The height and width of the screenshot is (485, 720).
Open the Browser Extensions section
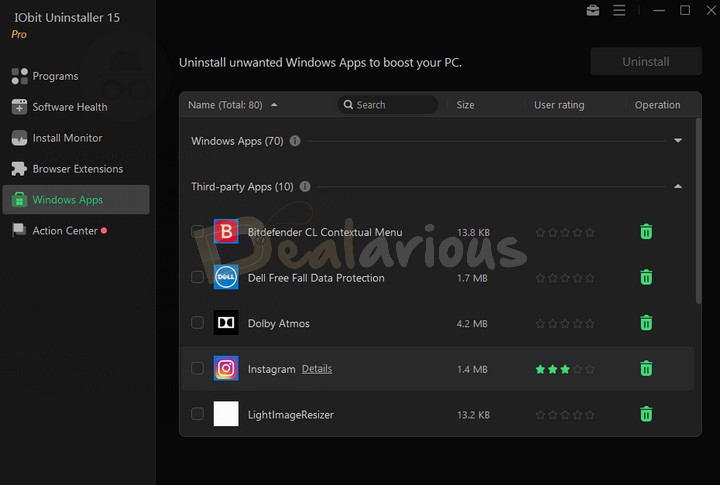[x=76, y=169]
